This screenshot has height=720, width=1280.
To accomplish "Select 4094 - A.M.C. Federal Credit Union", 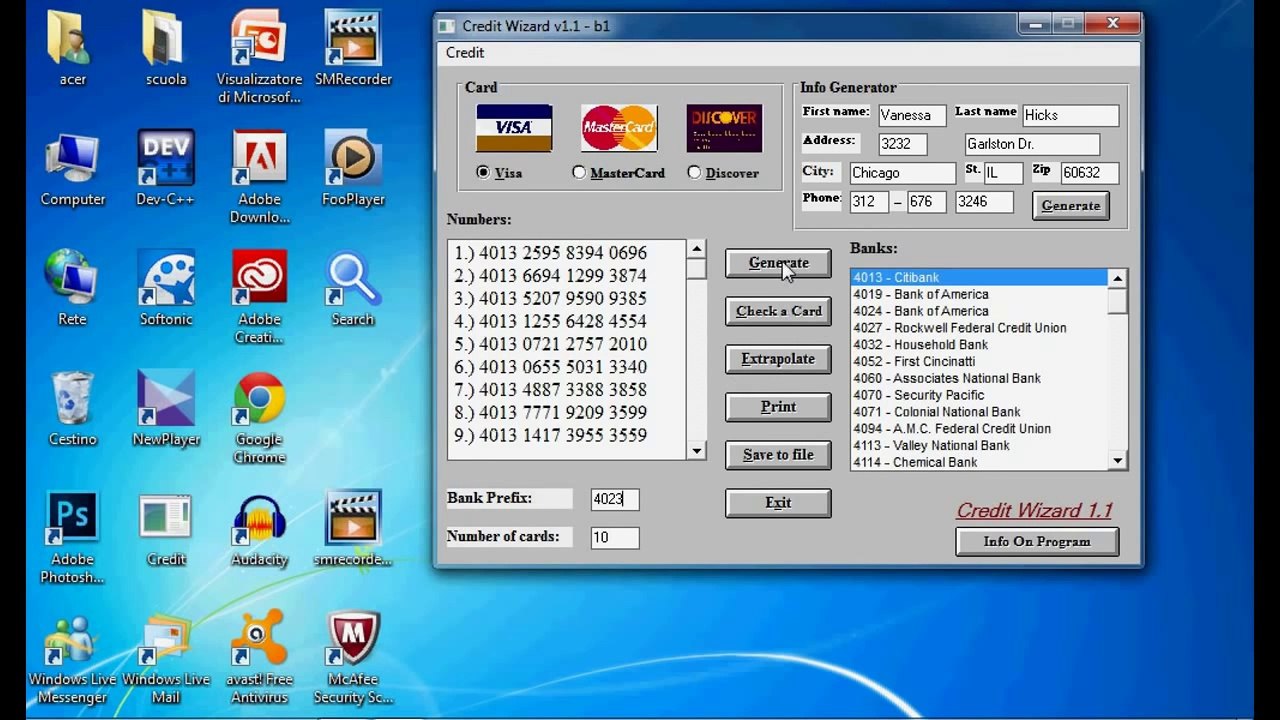I will click(x=979, y=428).
